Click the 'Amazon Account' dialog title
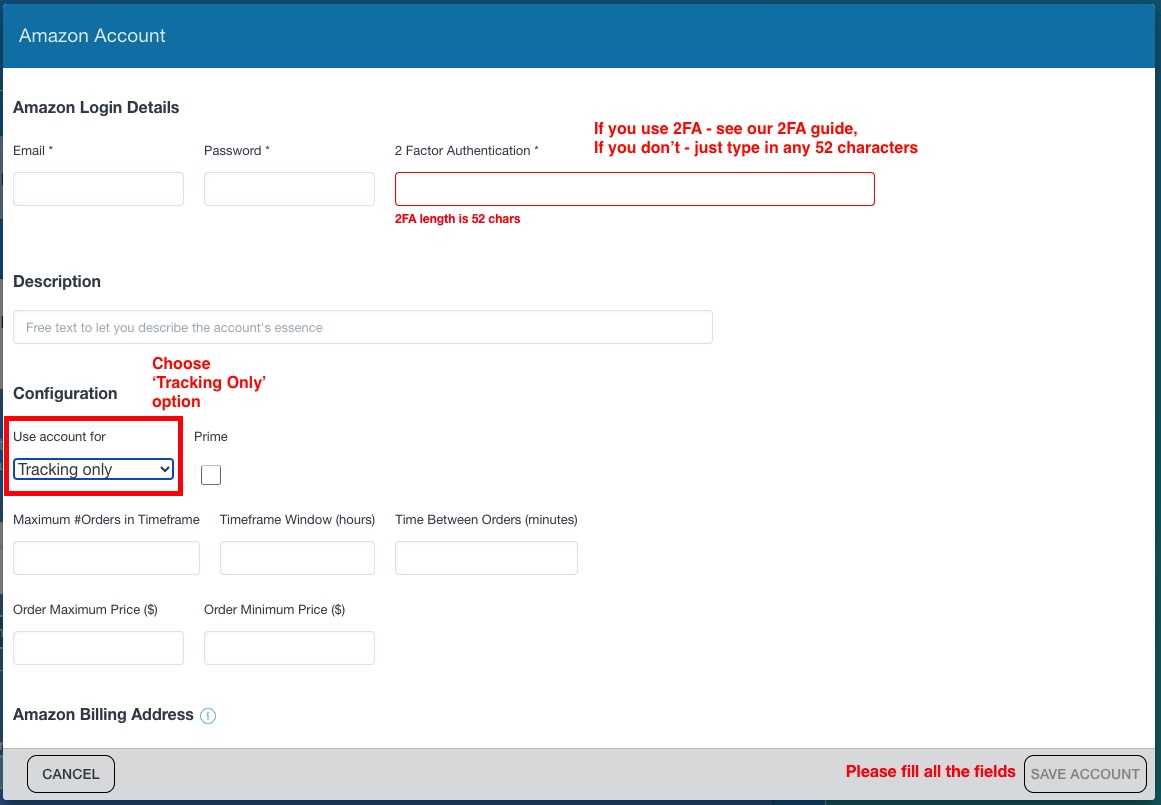This screenshot has height=805, width=1161. click(92, 36)
